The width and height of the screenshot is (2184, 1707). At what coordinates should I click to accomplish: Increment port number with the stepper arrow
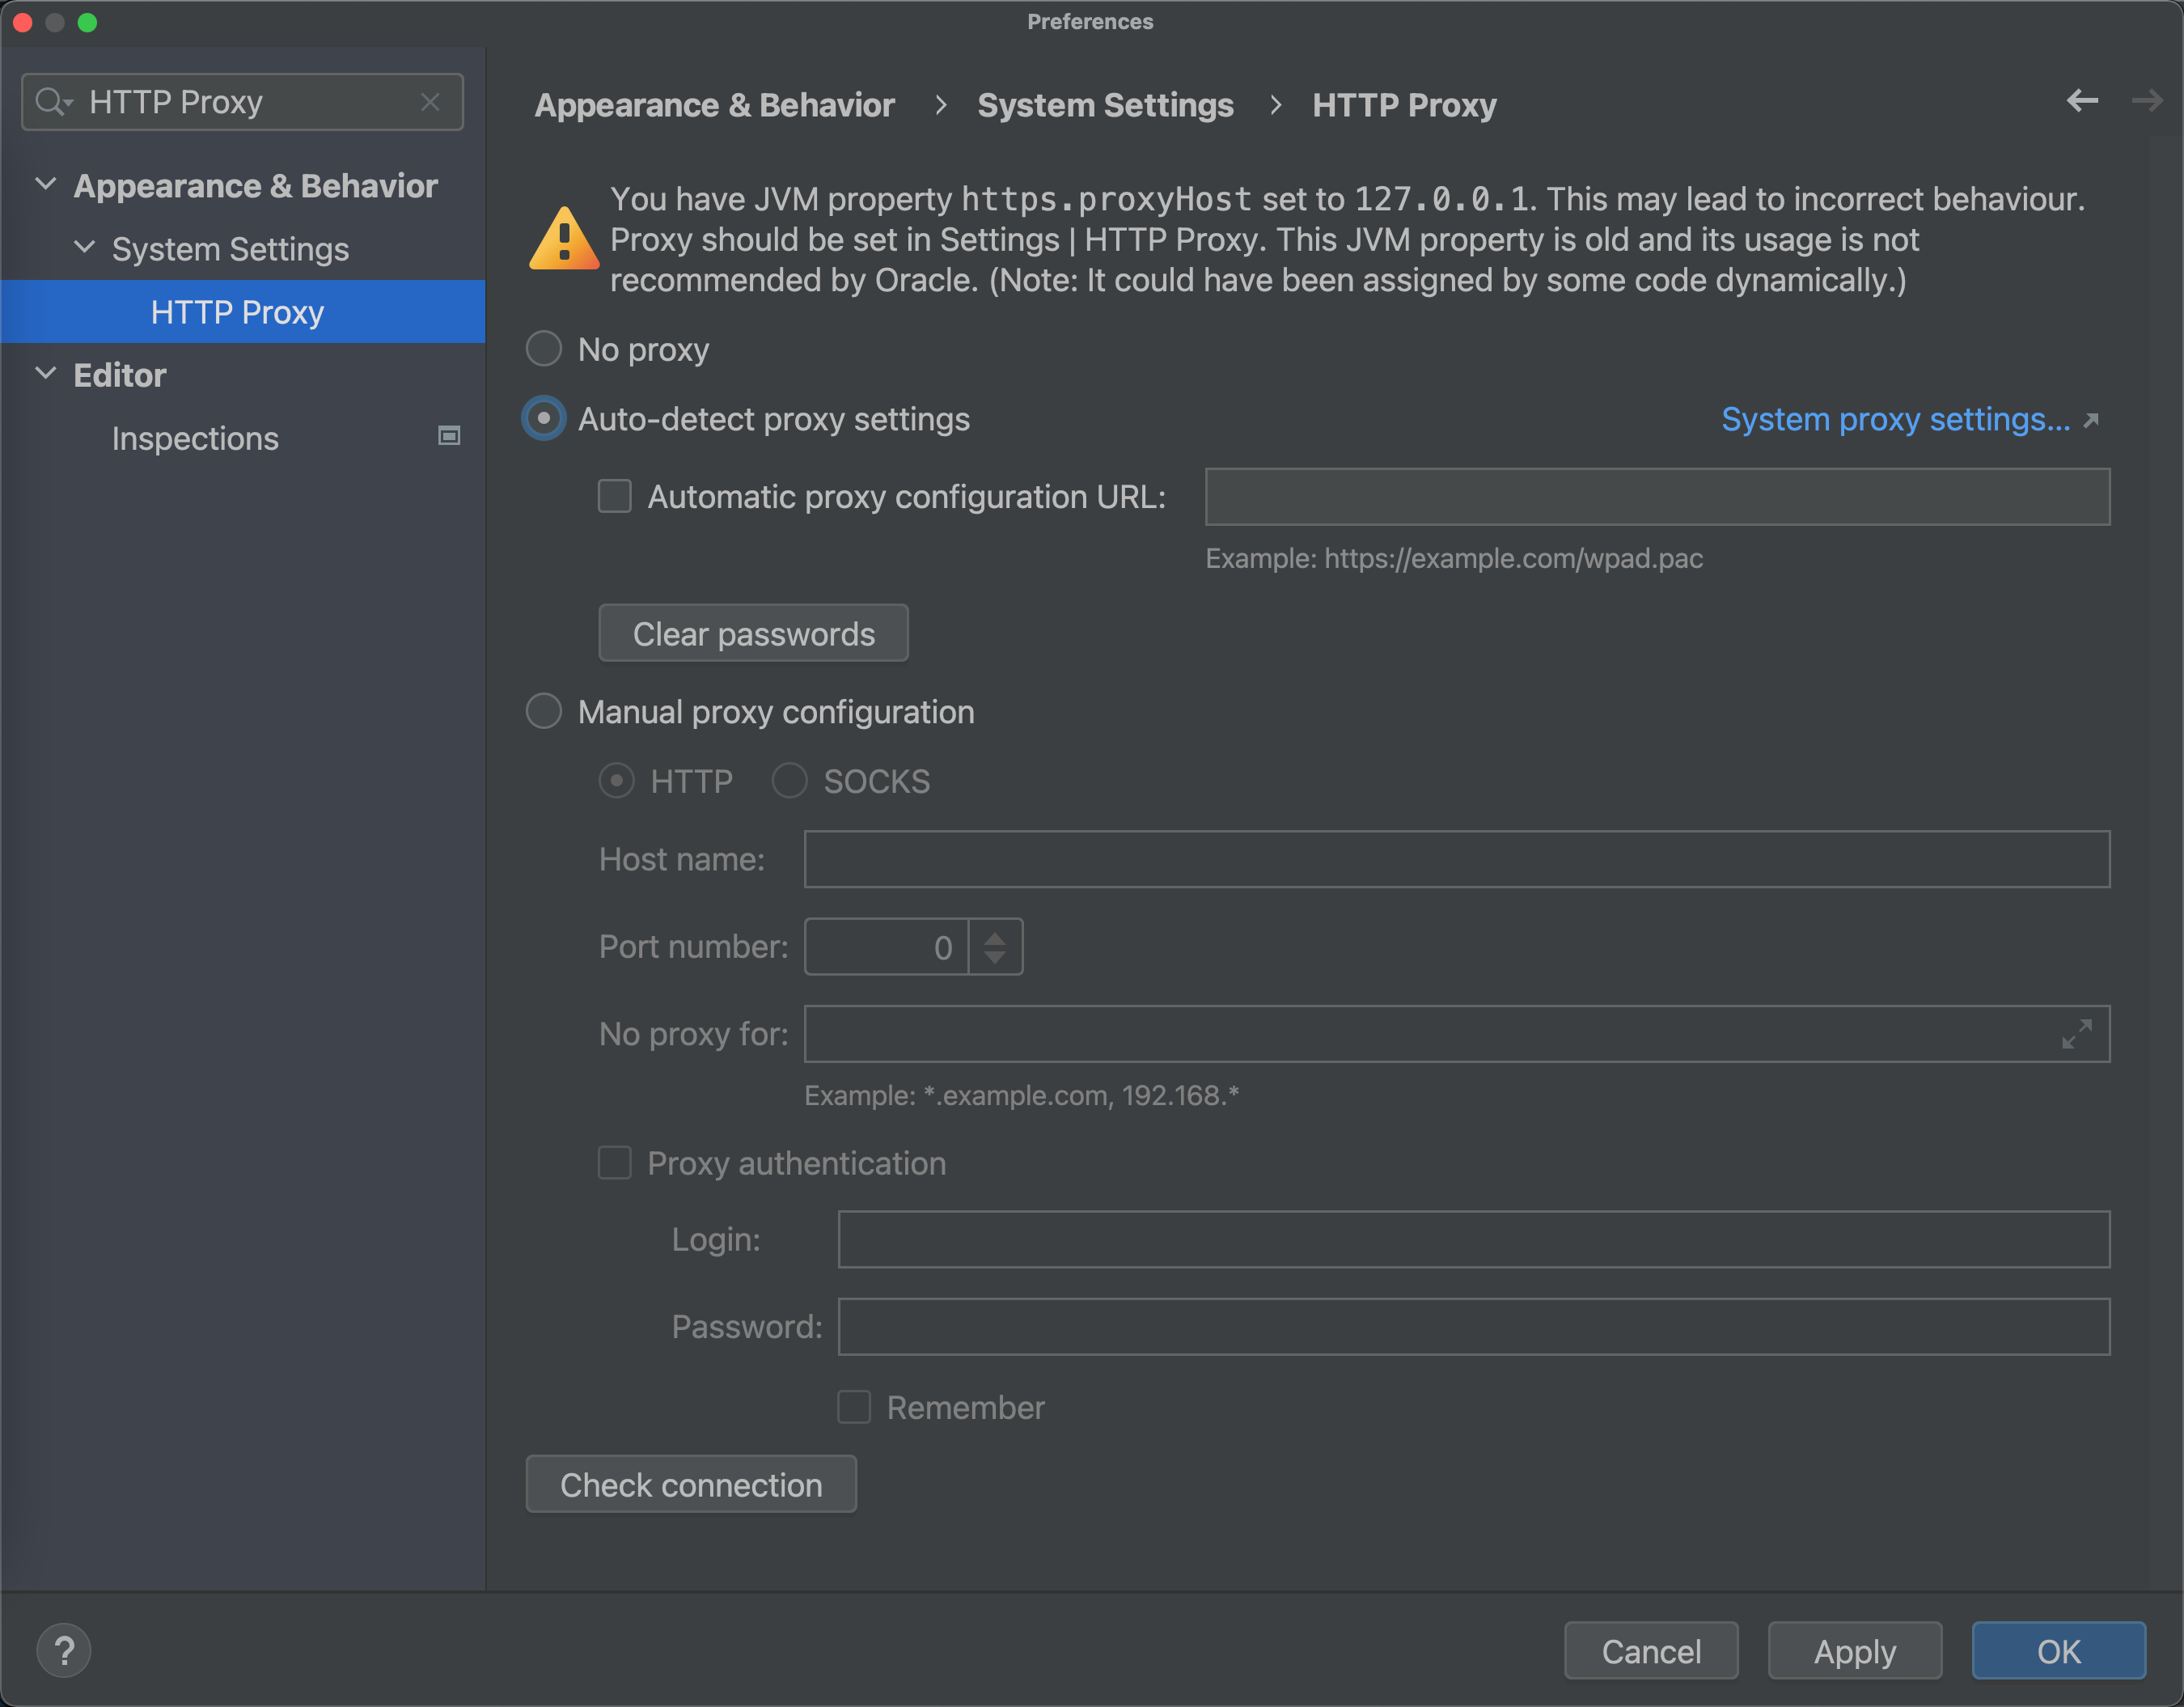(x=994, y=938)
